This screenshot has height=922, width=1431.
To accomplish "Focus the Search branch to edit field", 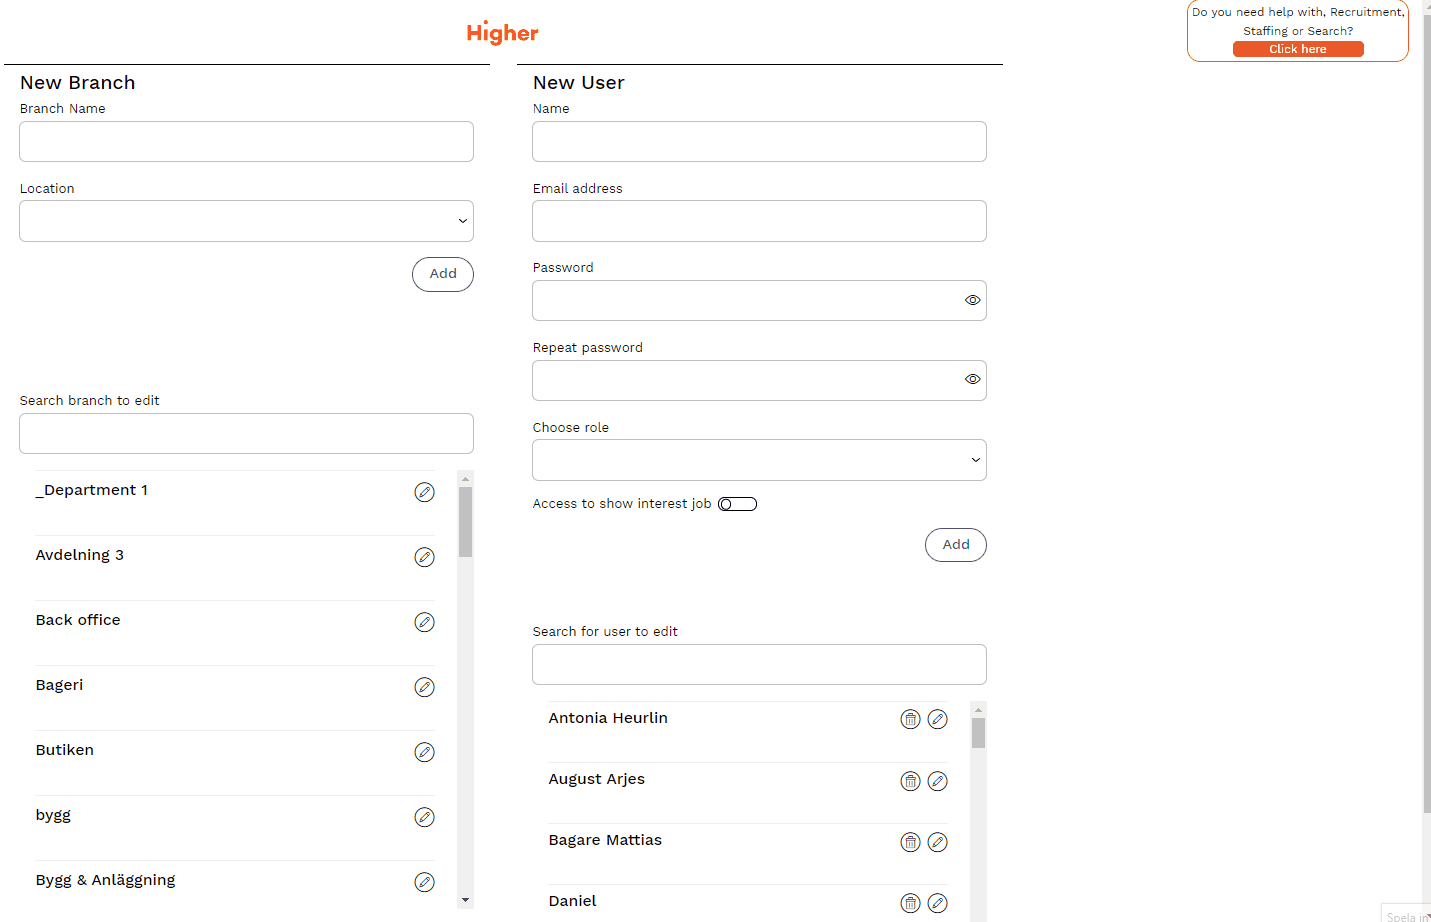I will pyautogui.click(x=246, y=434).
